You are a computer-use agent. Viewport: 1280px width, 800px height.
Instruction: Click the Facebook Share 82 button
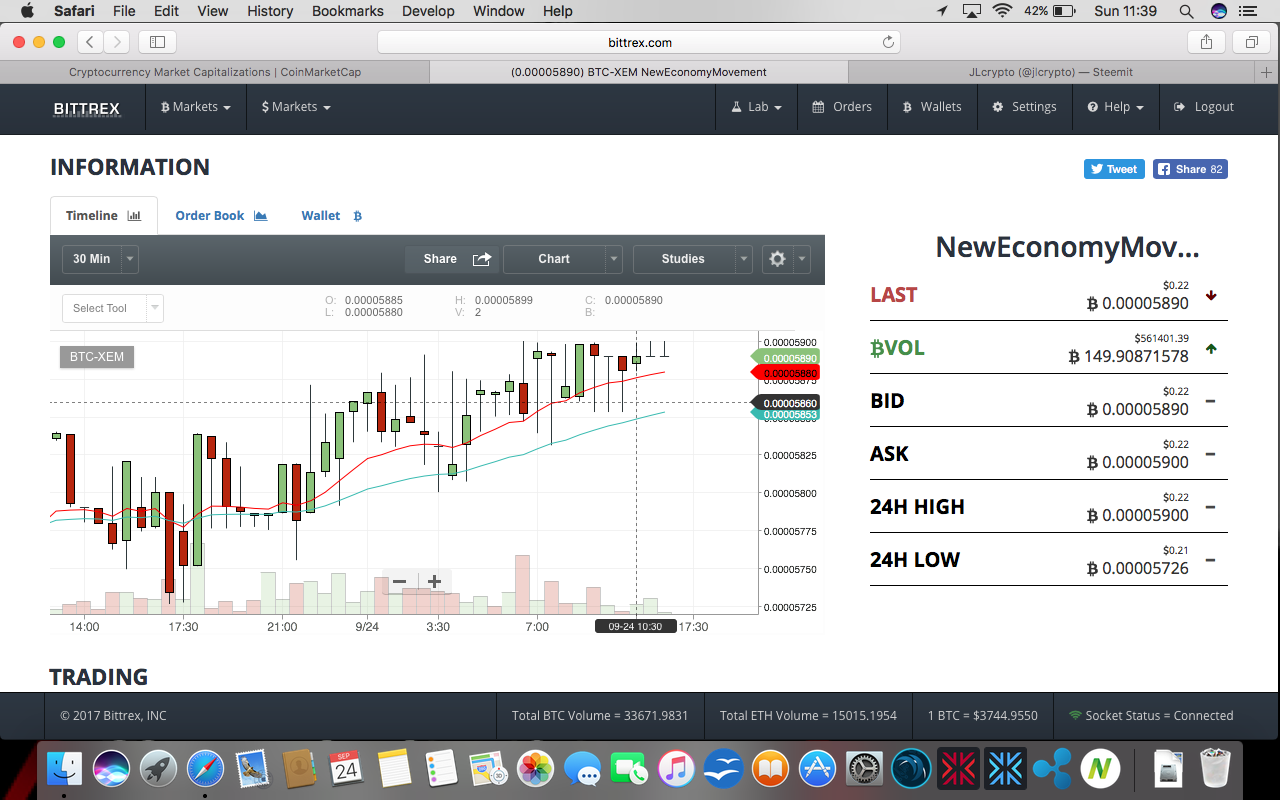(1190, 169)
